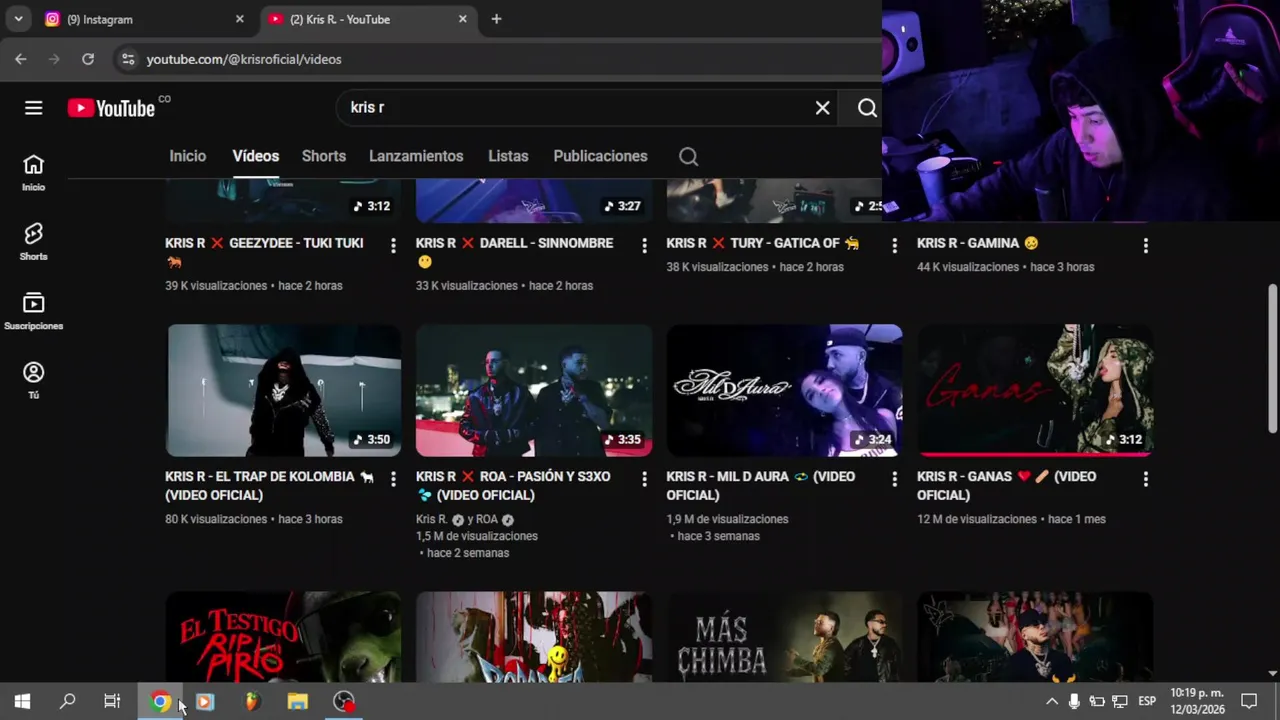Open File Explorer from the taskbar
Viewport: 1280px width, 720px height.
tap(297, 702)
